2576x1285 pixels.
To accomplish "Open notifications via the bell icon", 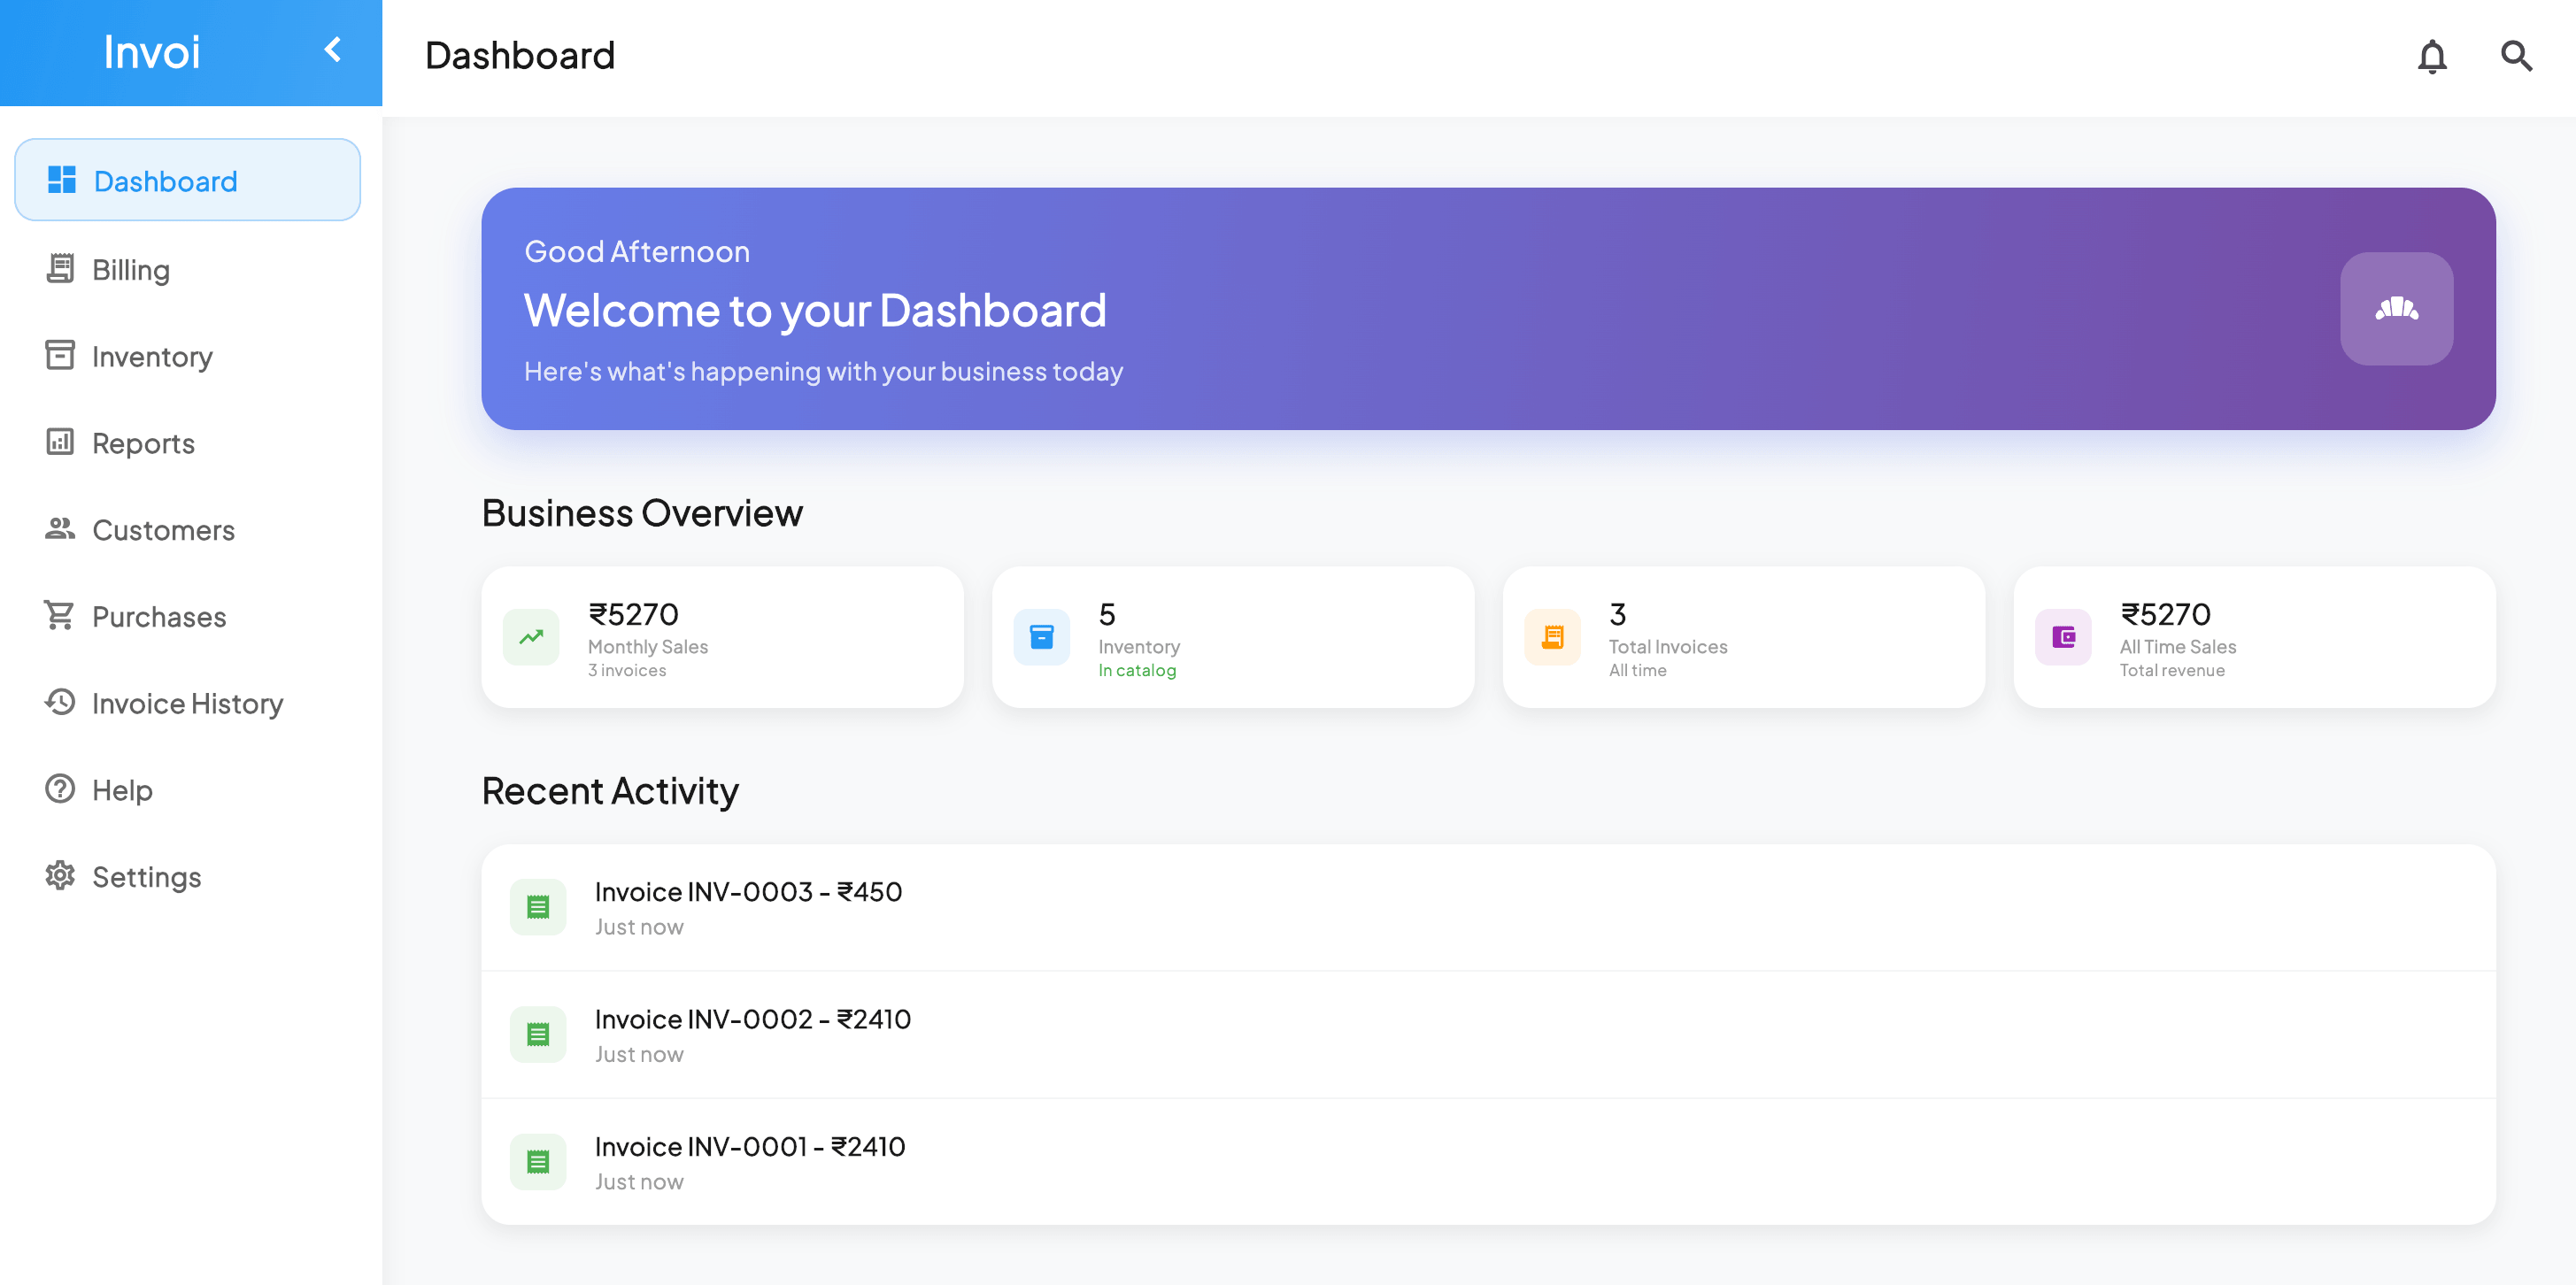I will pos(2433,57).
